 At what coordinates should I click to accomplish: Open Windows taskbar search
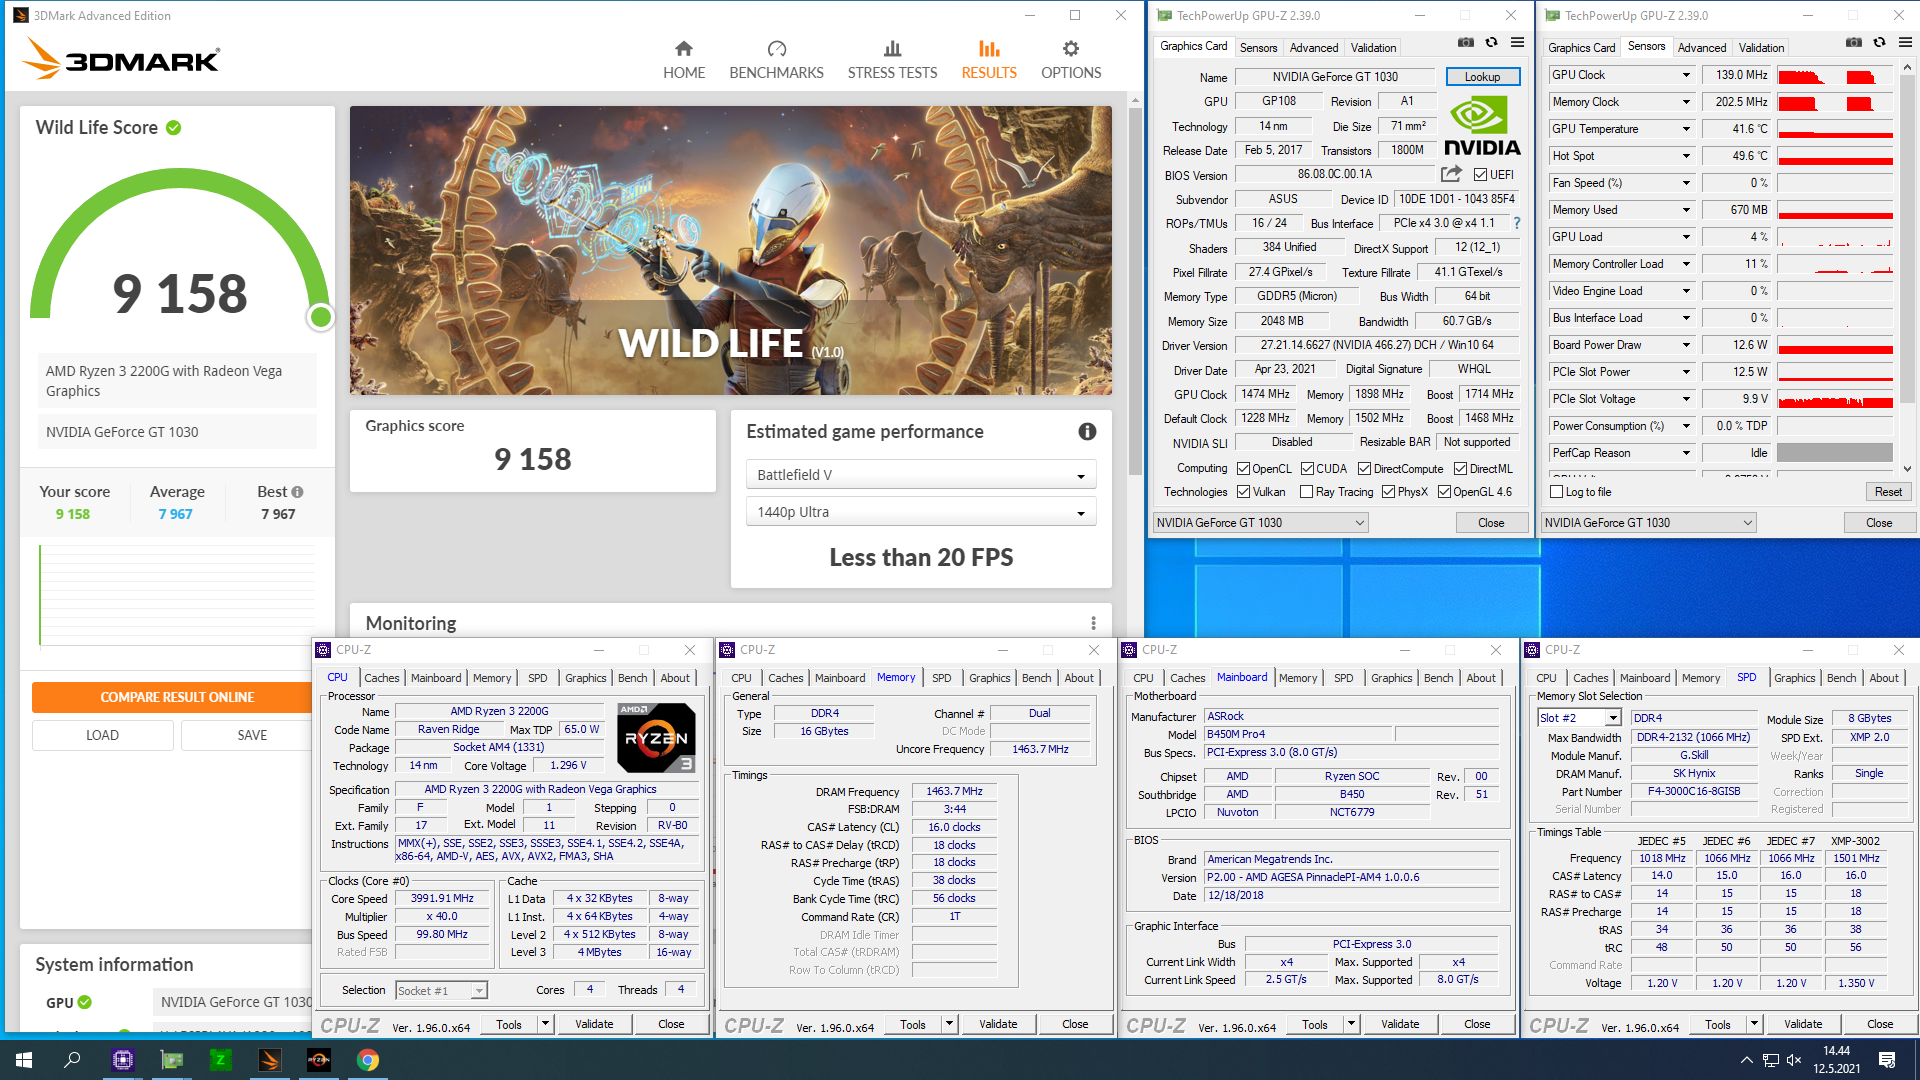[72, 1060]
